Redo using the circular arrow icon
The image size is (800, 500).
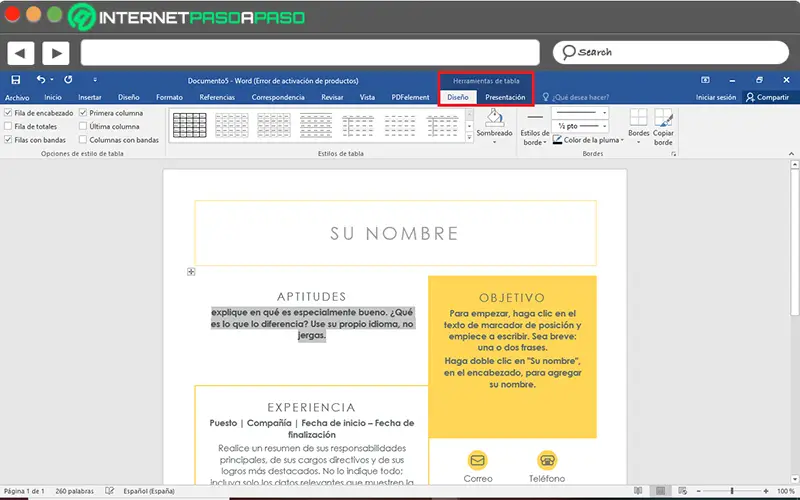coord(68,79)
